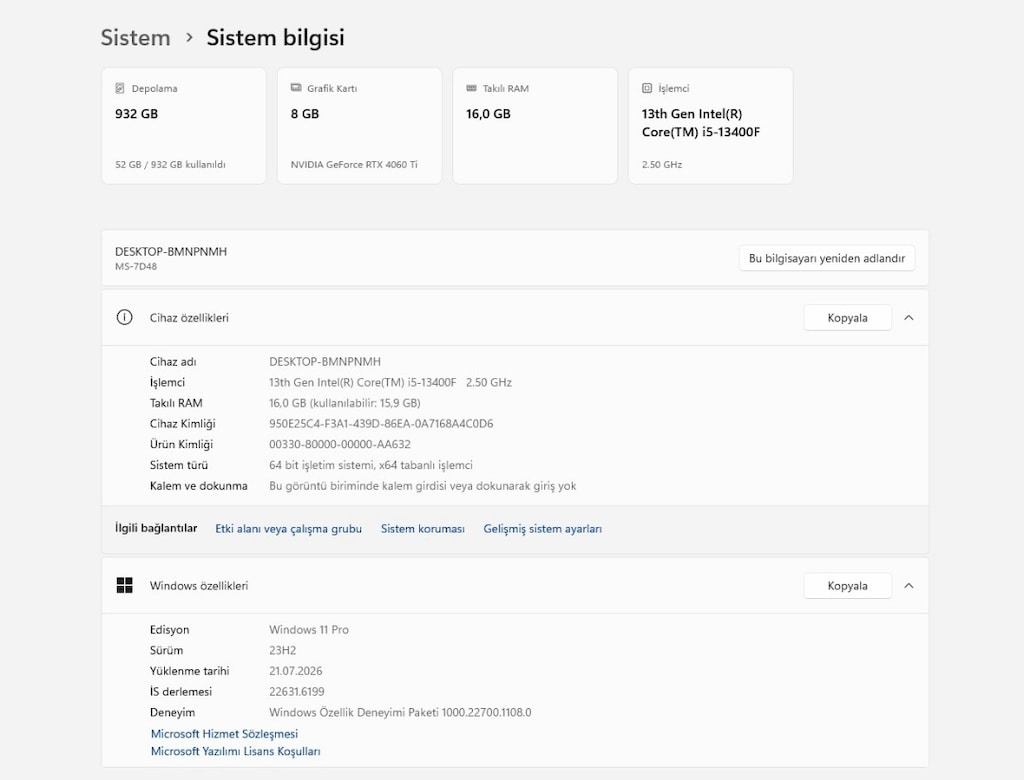The height and width of the screenshot is (780, 1024).
Task: Open Microsoft Yazılımı Lisans Koşulları link
Action: point(236,751)
